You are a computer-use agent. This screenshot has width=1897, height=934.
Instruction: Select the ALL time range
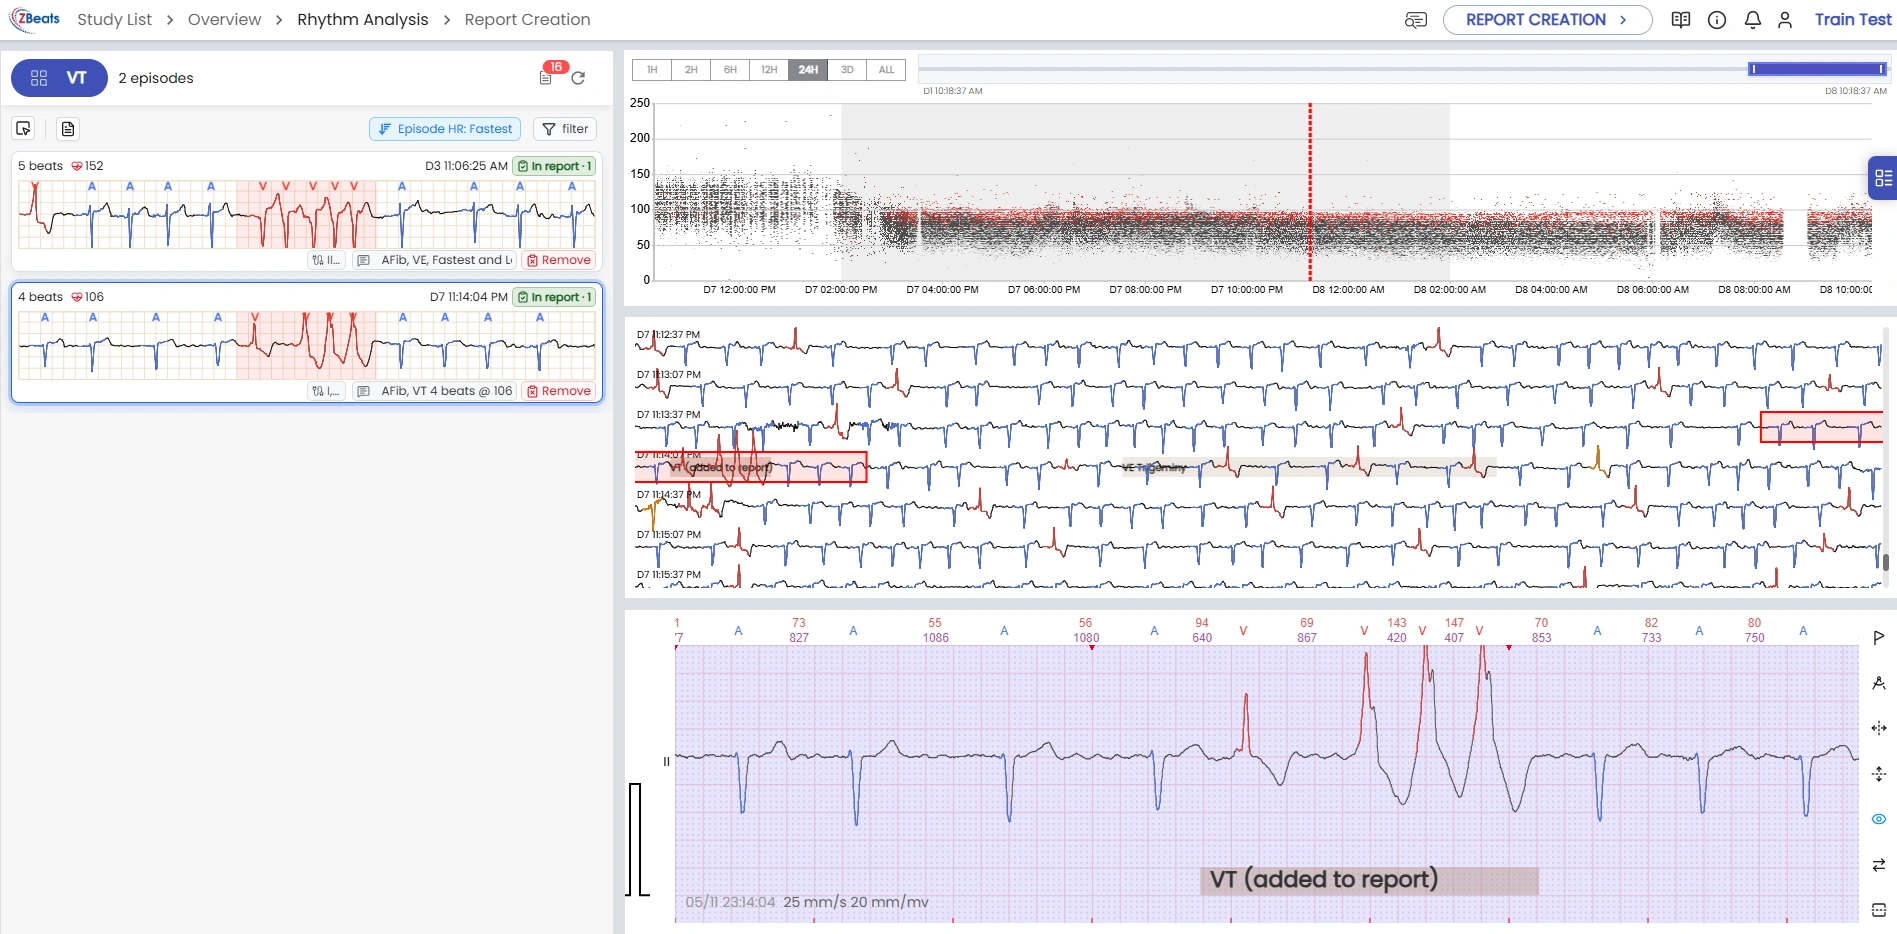point(886,70)
